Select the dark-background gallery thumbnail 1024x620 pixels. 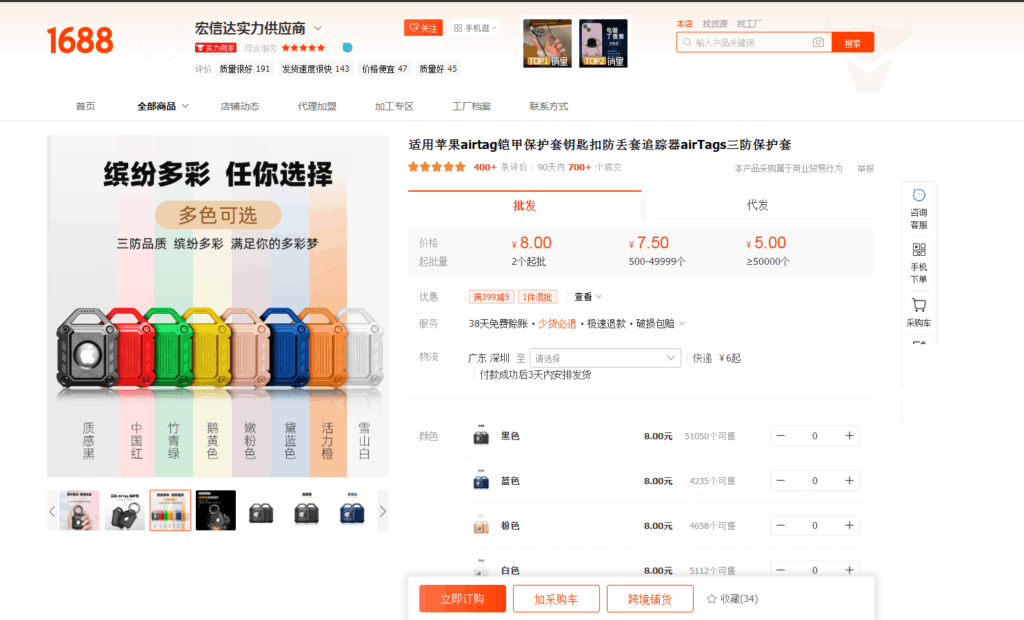click(216, 510)
